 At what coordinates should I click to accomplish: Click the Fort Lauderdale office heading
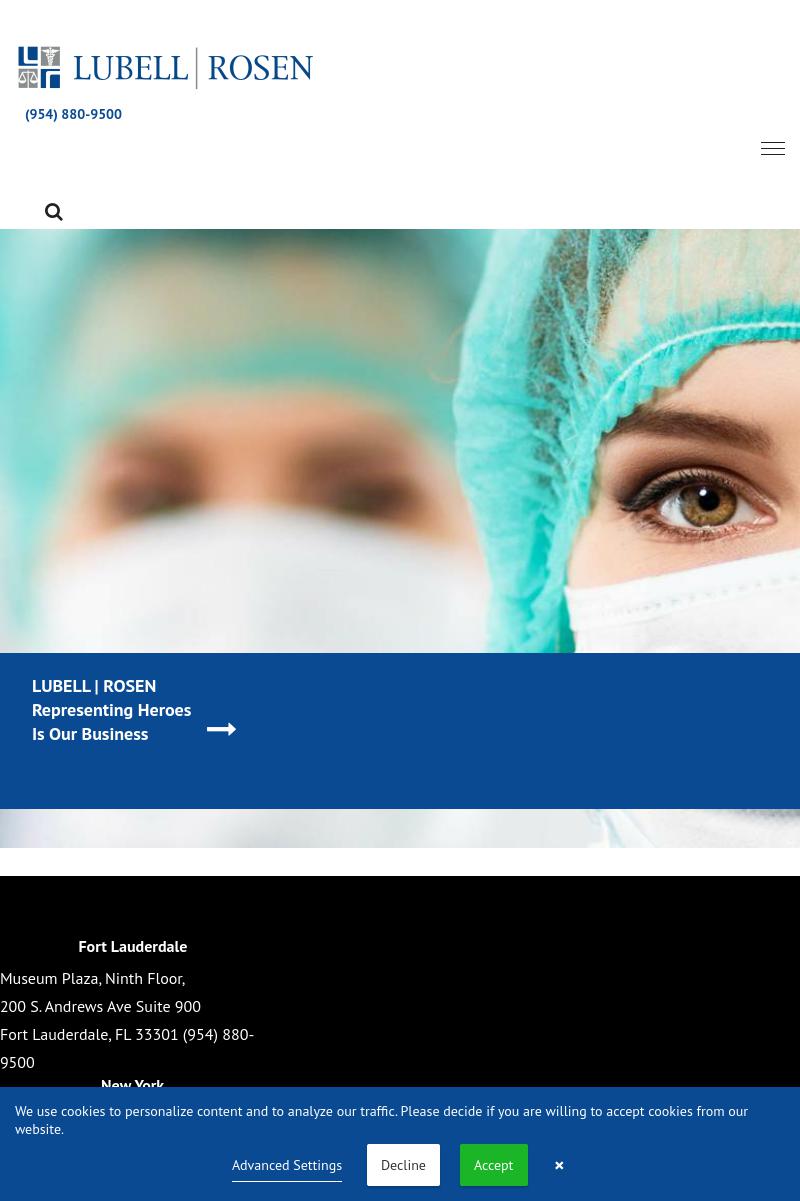coord(132,946)
